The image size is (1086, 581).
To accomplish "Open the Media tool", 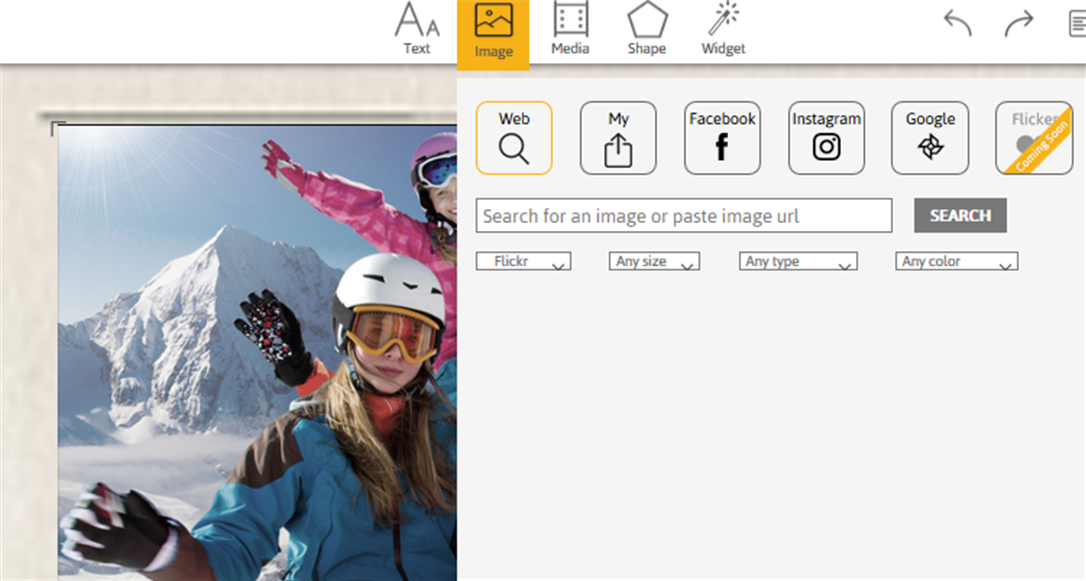I will (x=570, y=29).
